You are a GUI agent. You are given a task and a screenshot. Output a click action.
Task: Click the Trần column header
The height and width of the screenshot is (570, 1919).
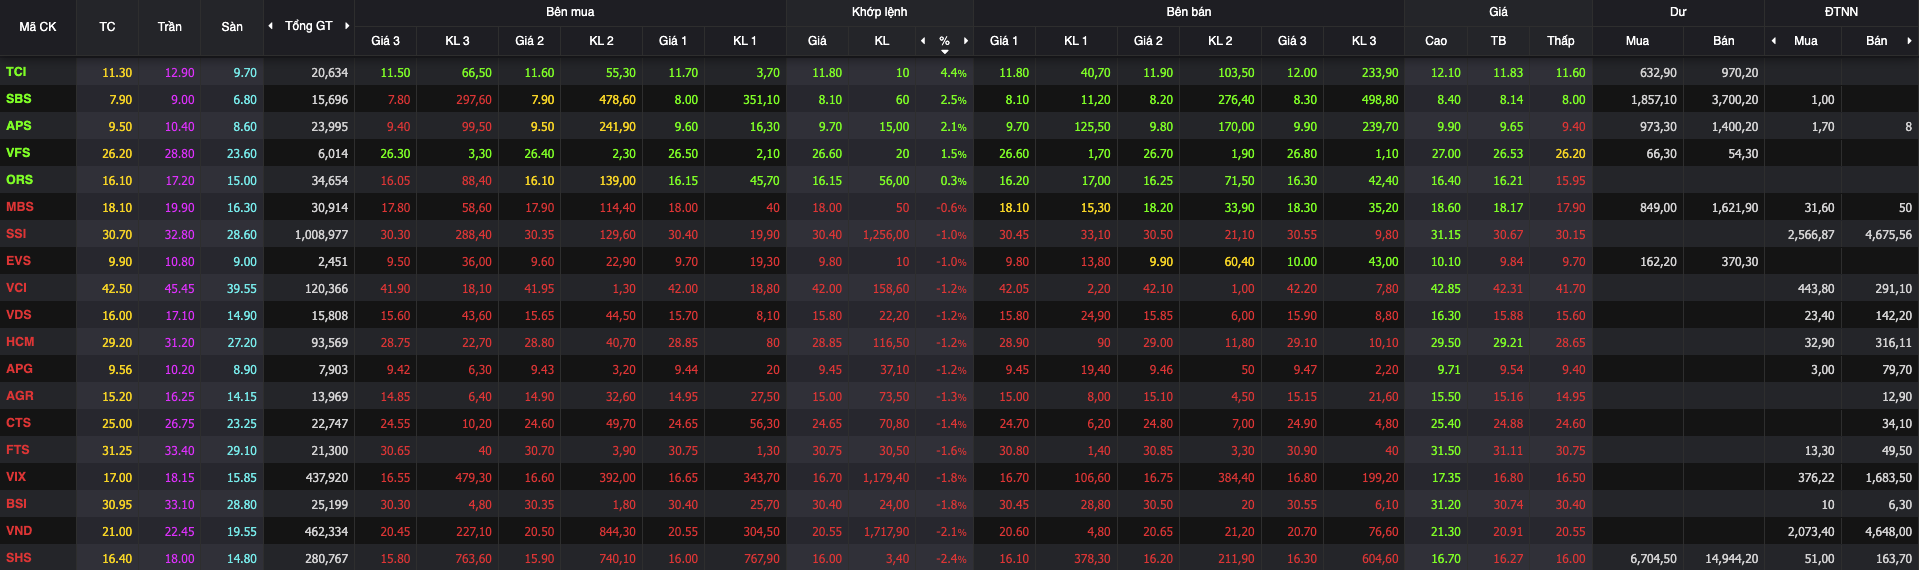(x=169, y=27)
